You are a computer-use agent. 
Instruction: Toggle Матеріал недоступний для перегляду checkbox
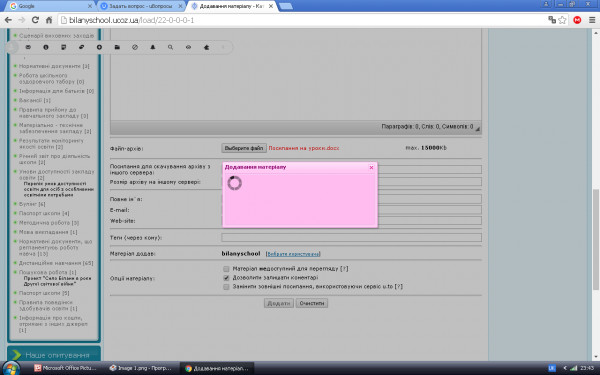(226, 269)
